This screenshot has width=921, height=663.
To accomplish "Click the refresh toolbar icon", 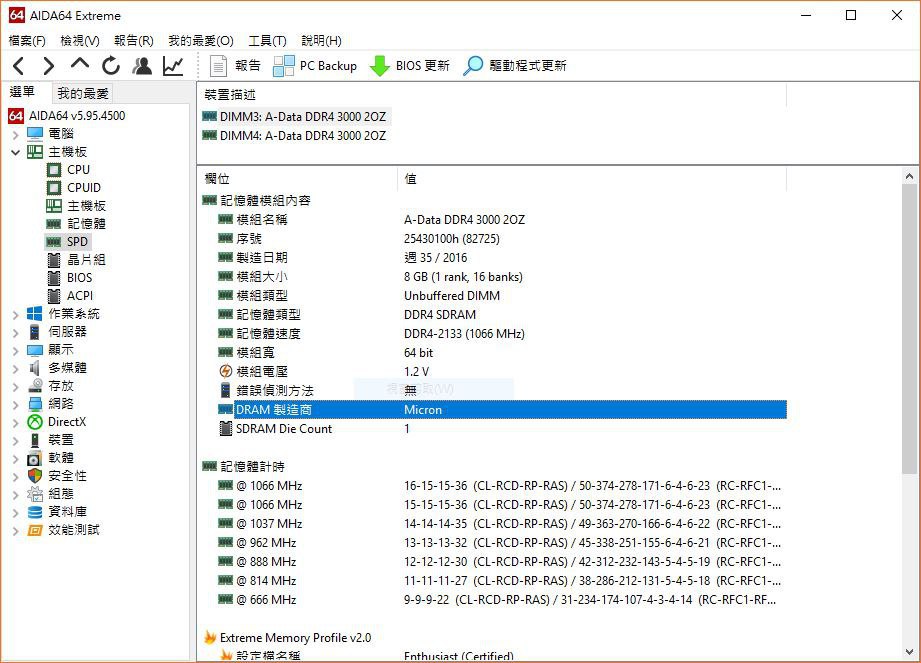I will 110,66.
